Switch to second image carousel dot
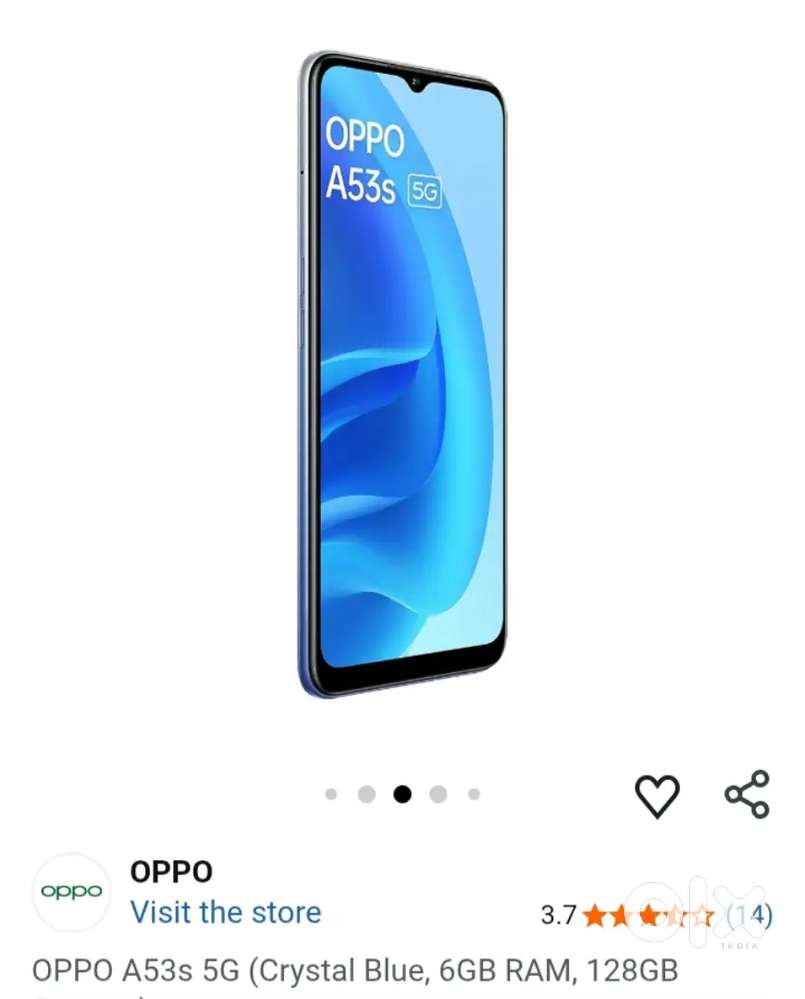This screenshot has width=805, height=999. point(366,794)
